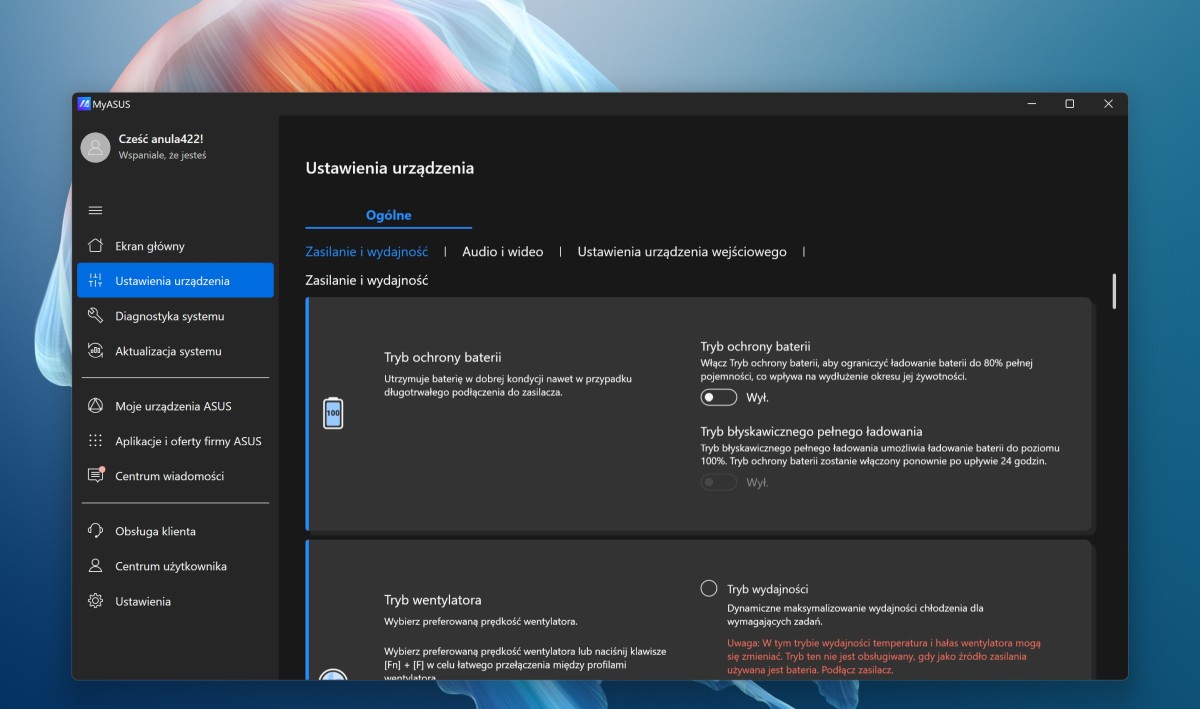Click the vertical scrollbar thumb
Viewport: 1200px width, 709px height.
[x=1114, y=291]
